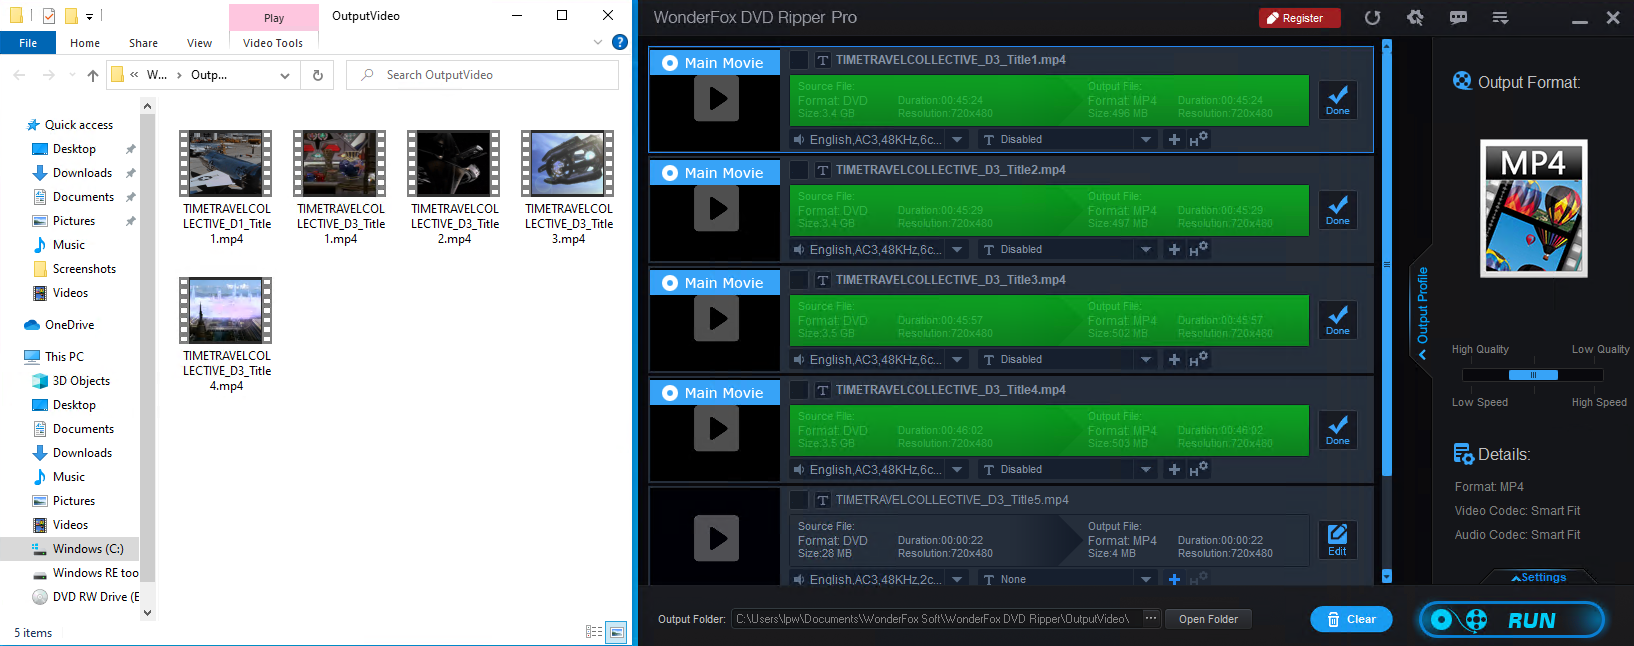Image resolution: width=1634 pixels, height=646 pixels.
Task: Click the Register button in WonderFox
Action: tap(1299, 18)
